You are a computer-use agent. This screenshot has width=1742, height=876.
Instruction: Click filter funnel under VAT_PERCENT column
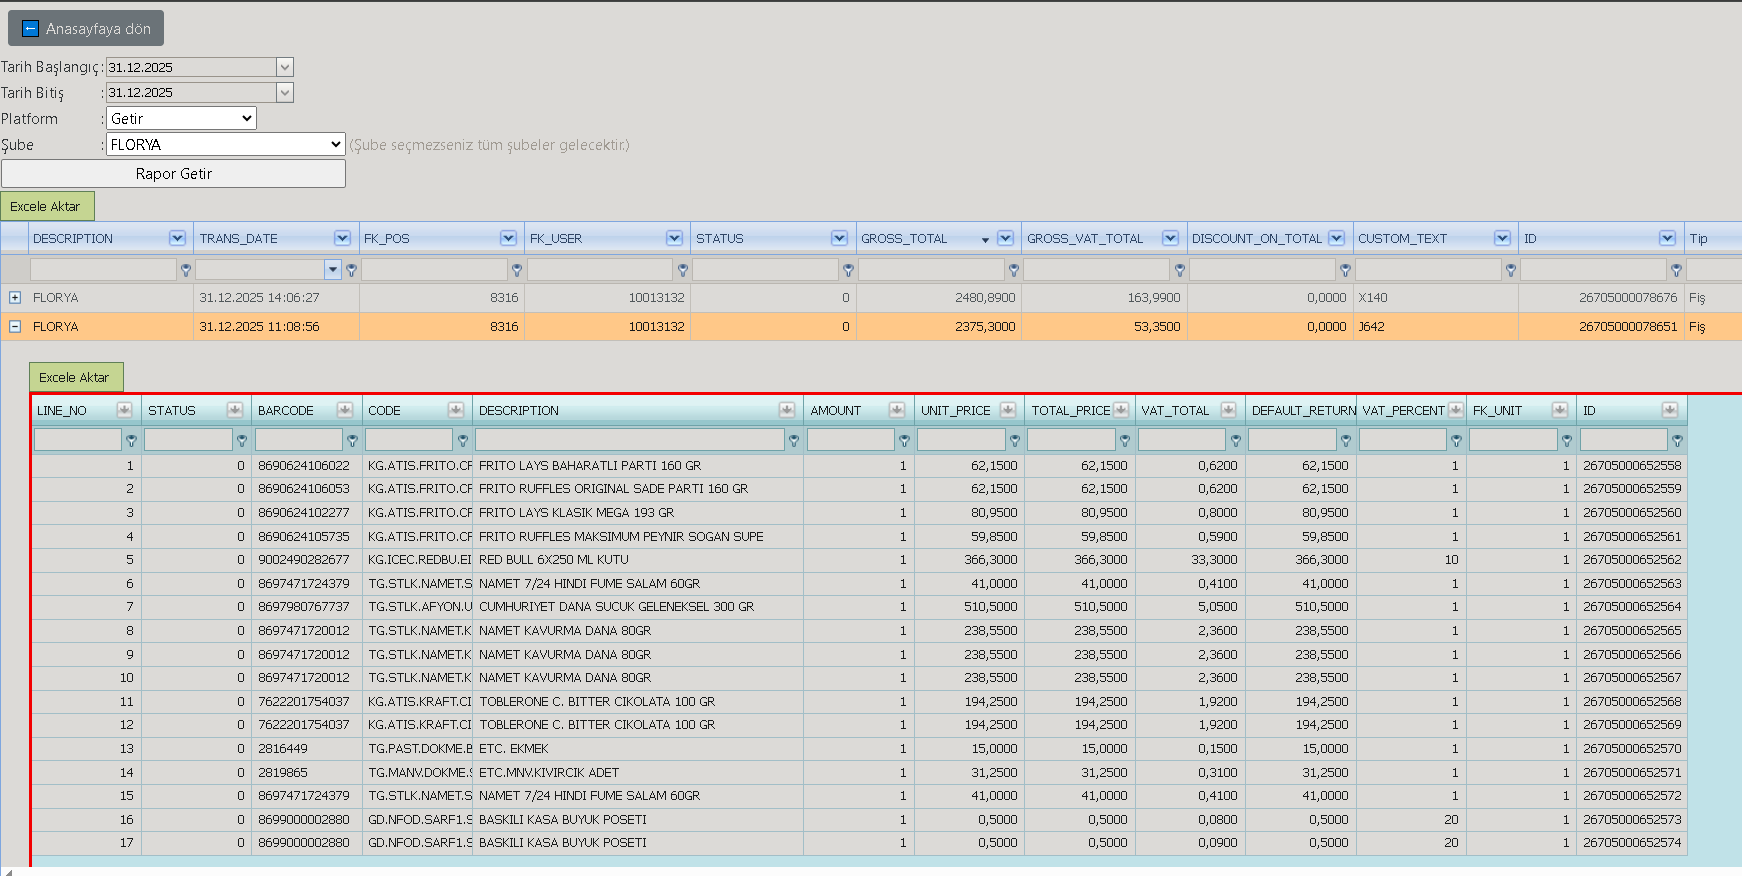tap(1456, 440)
